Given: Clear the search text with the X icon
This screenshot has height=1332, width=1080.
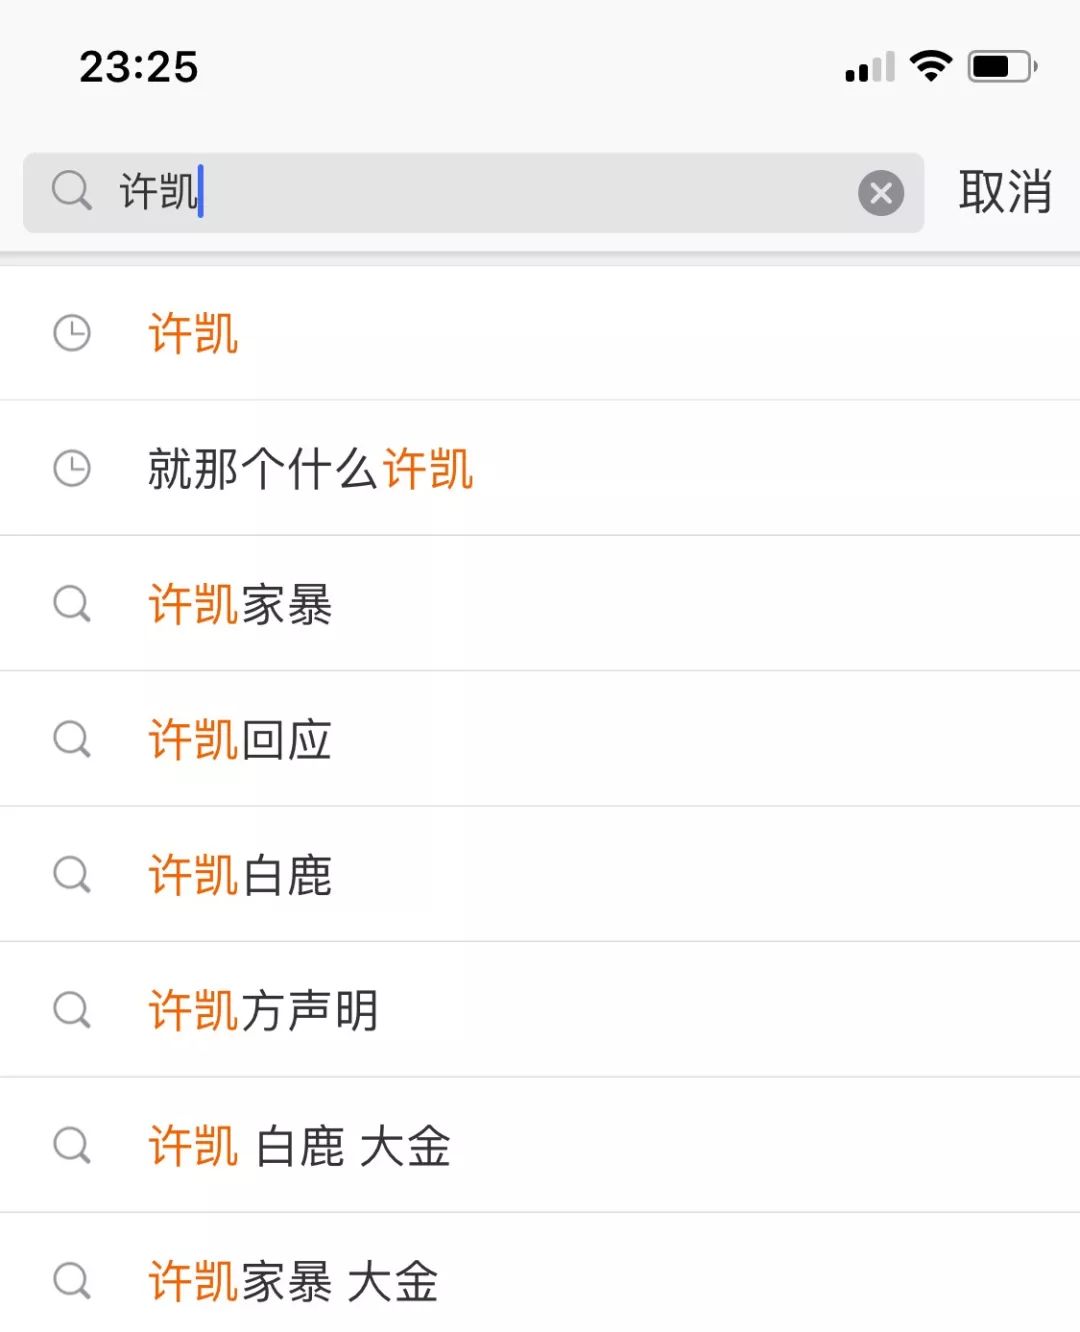Looking at the screenshot, I should [881, 193].
